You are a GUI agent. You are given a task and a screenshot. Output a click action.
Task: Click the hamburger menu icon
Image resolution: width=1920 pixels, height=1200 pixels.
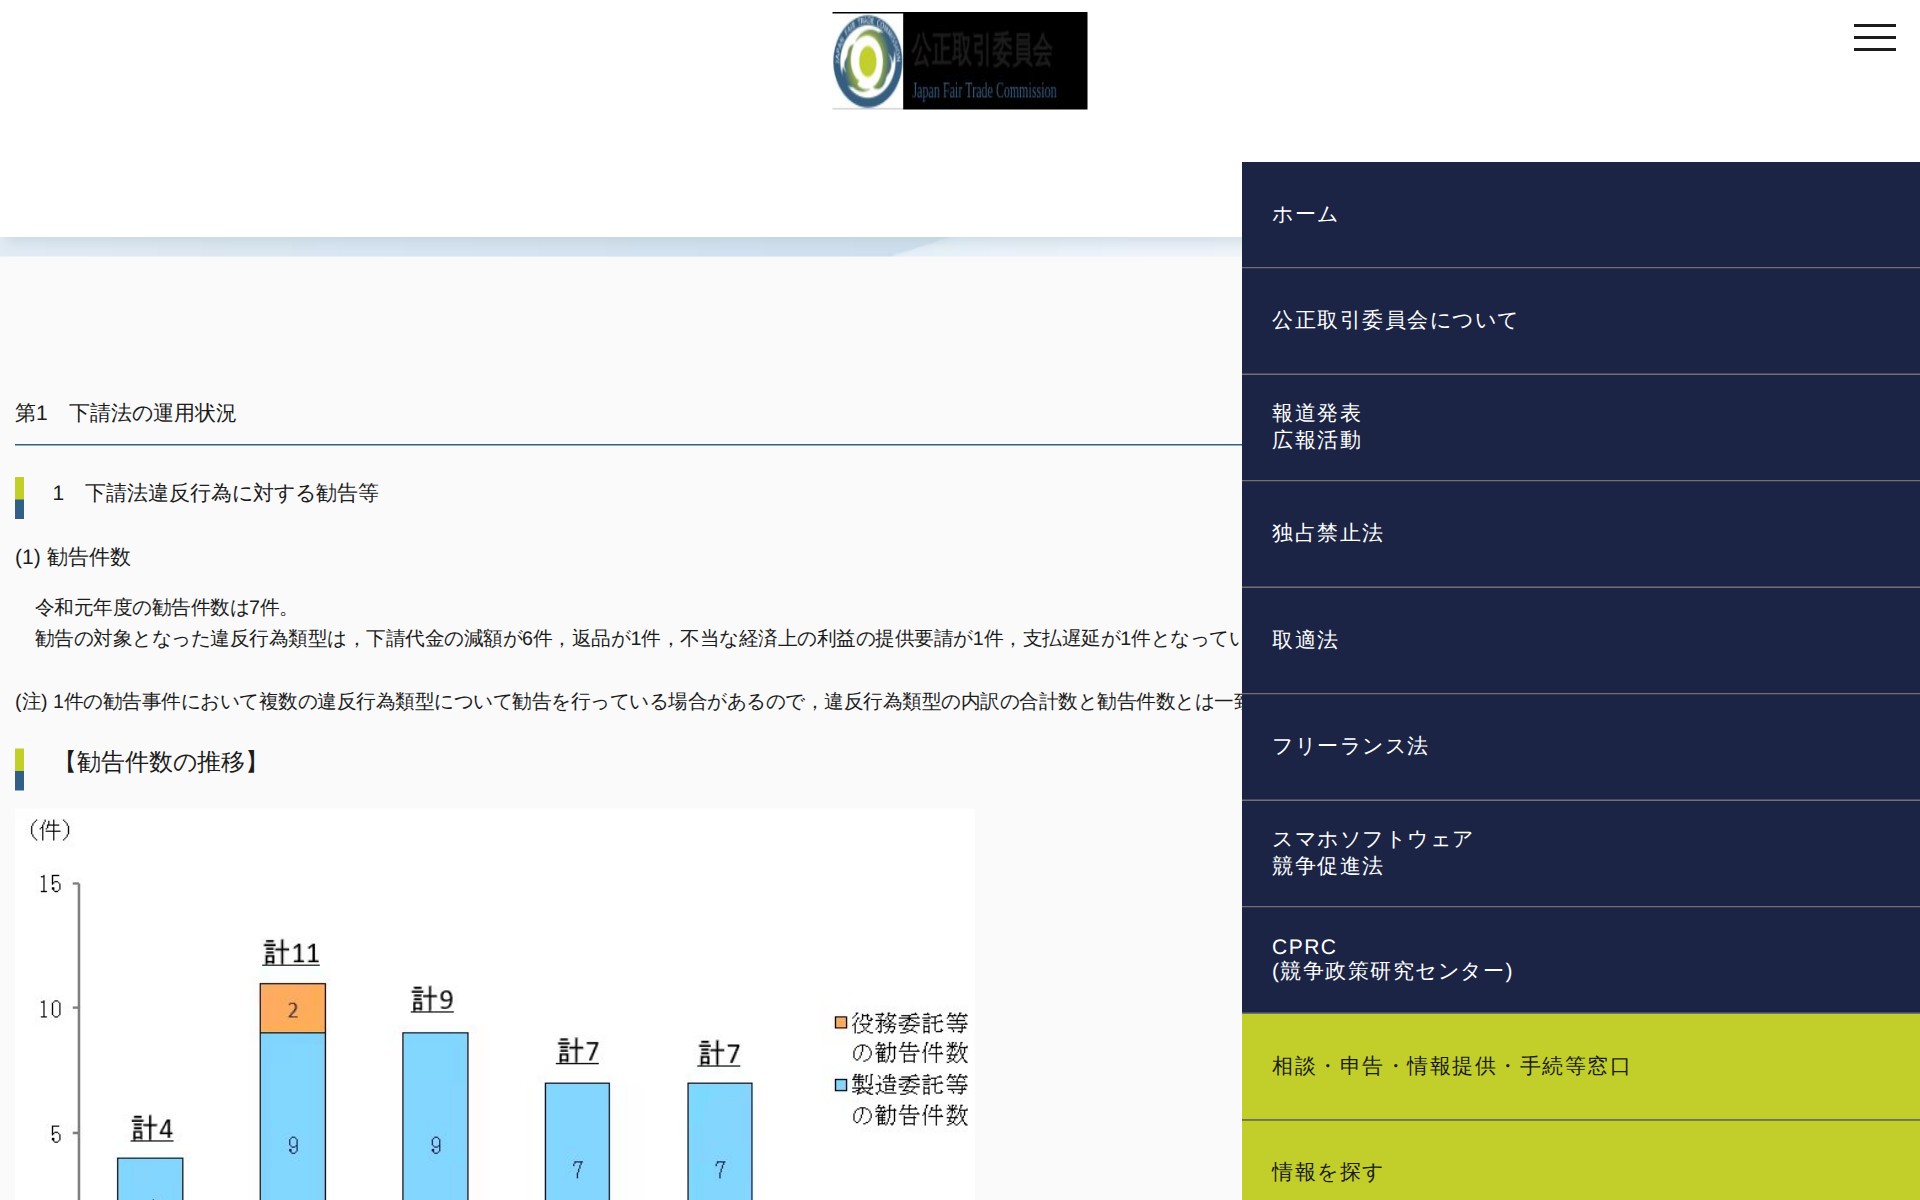[1875, 37]
